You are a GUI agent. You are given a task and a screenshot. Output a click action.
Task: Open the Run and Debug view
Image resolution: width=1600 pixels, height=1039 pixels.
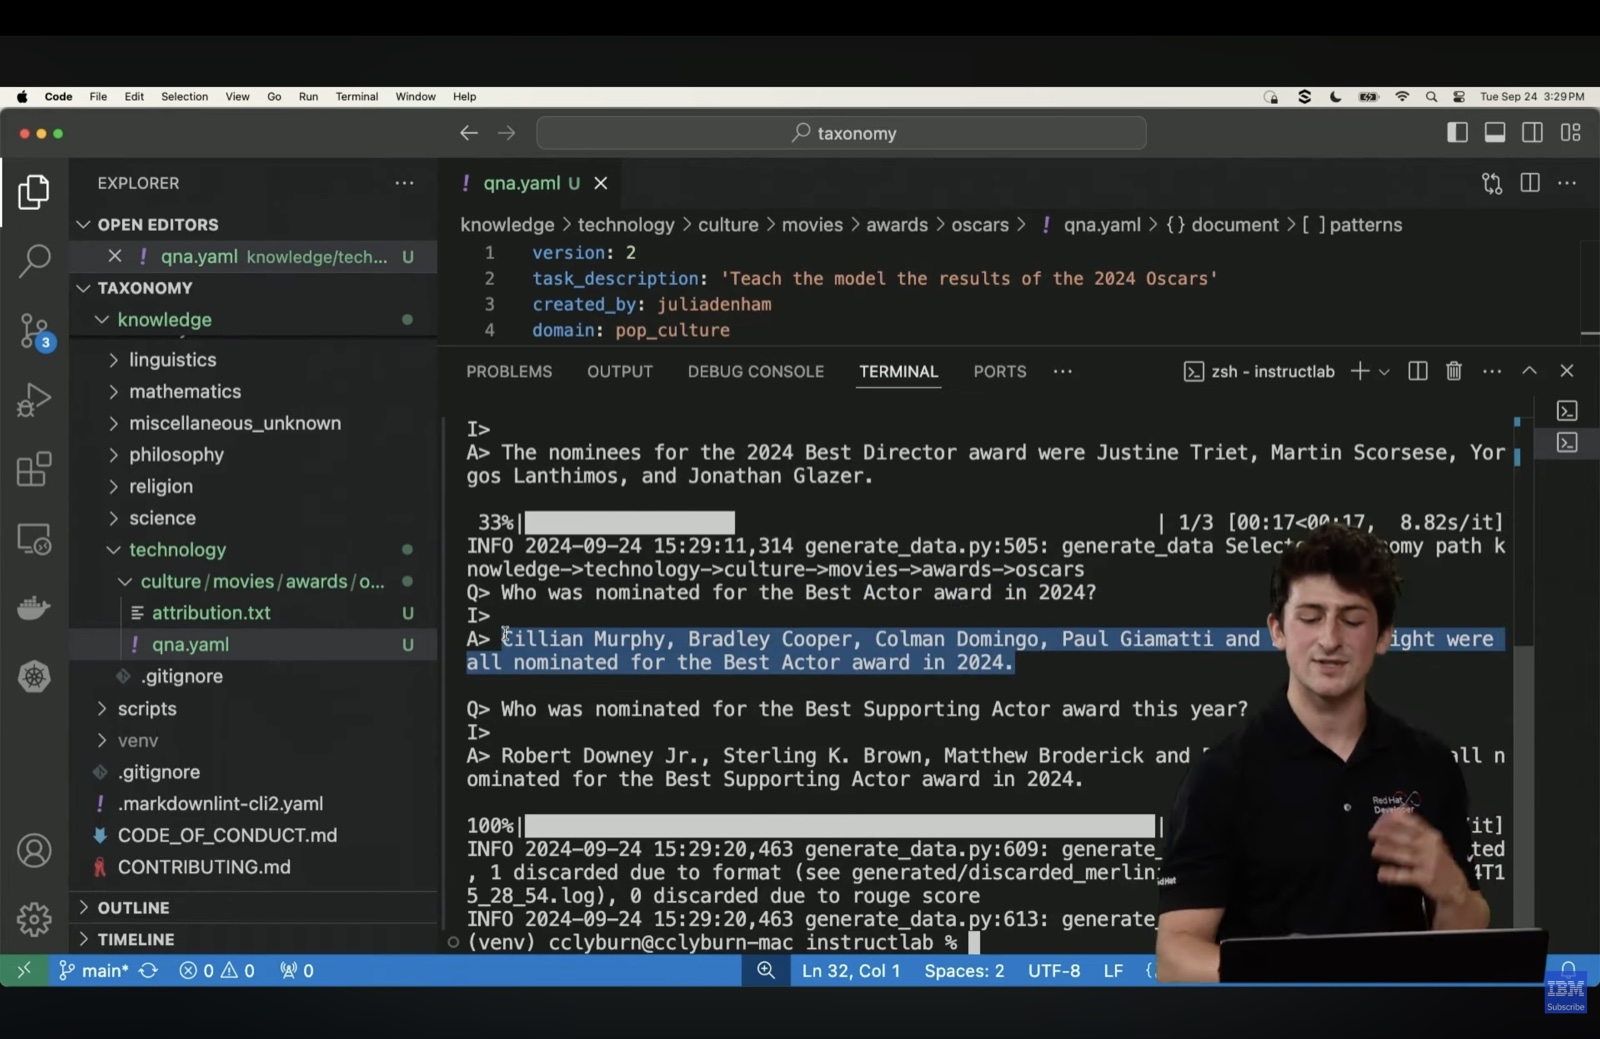click(34, 400)
